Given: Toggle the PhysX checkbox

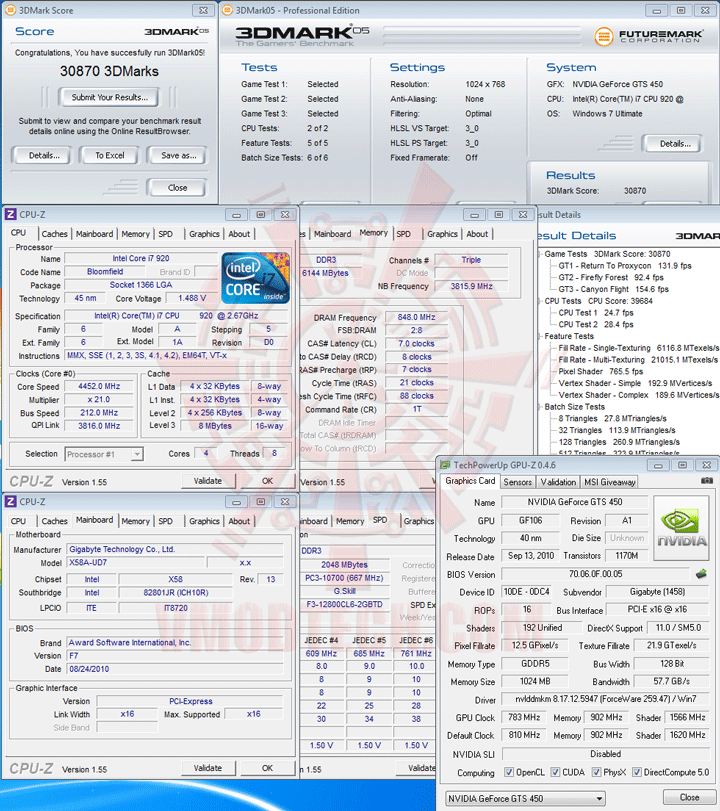Looking at the screenshot, I should point(596,772).
